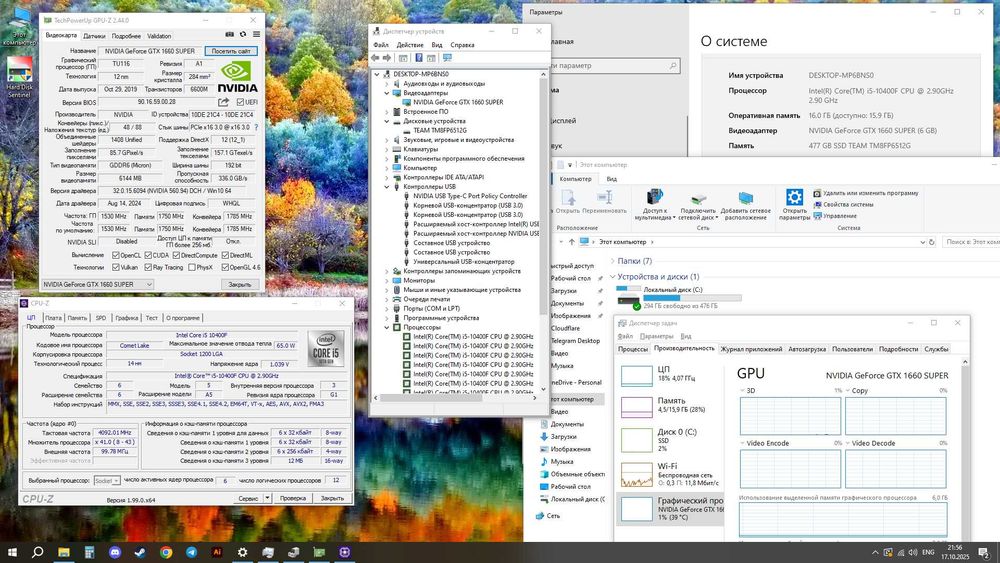Switch to the Validation tab in GPU-Z
1000x563 pixels.
click(x=159, y=36)
